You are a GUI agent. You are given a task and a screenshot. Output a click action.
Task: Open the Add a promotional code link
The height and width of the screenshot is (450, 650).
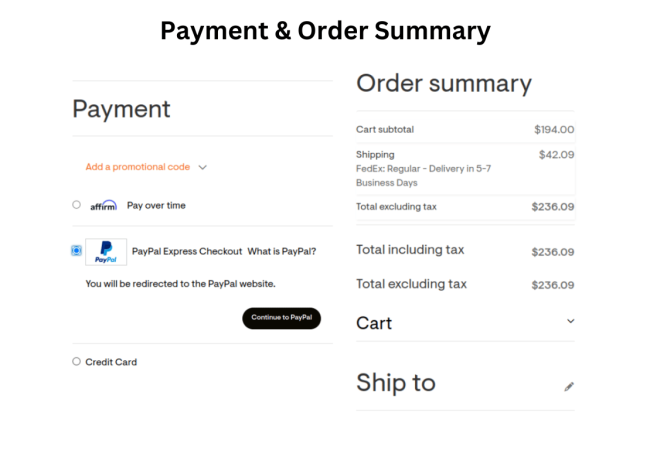click(137, 167)
